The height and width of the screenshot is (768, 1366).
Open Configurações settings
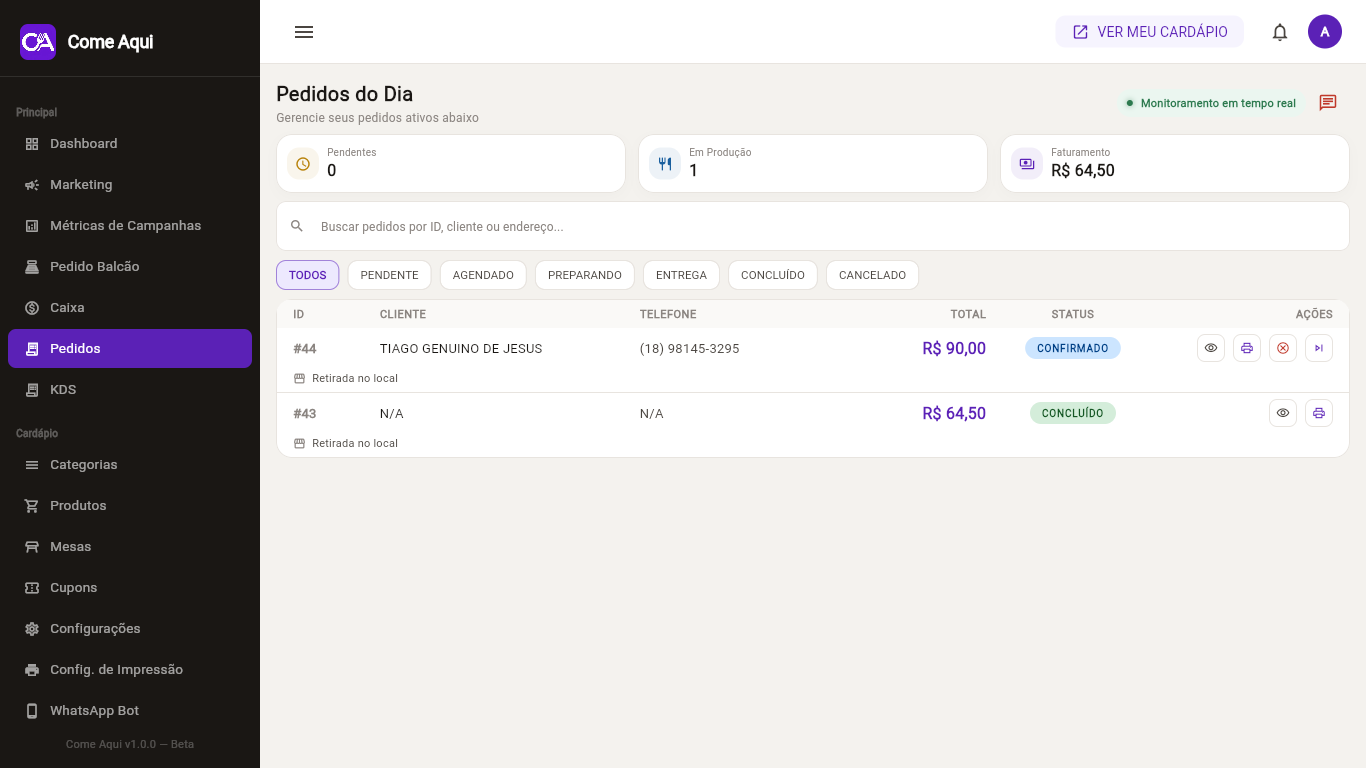(130, 629)
